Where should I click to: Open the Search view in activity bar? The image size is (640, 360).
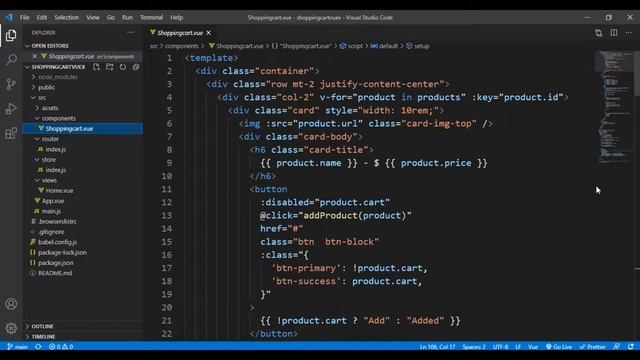click(x=11, y=60)
